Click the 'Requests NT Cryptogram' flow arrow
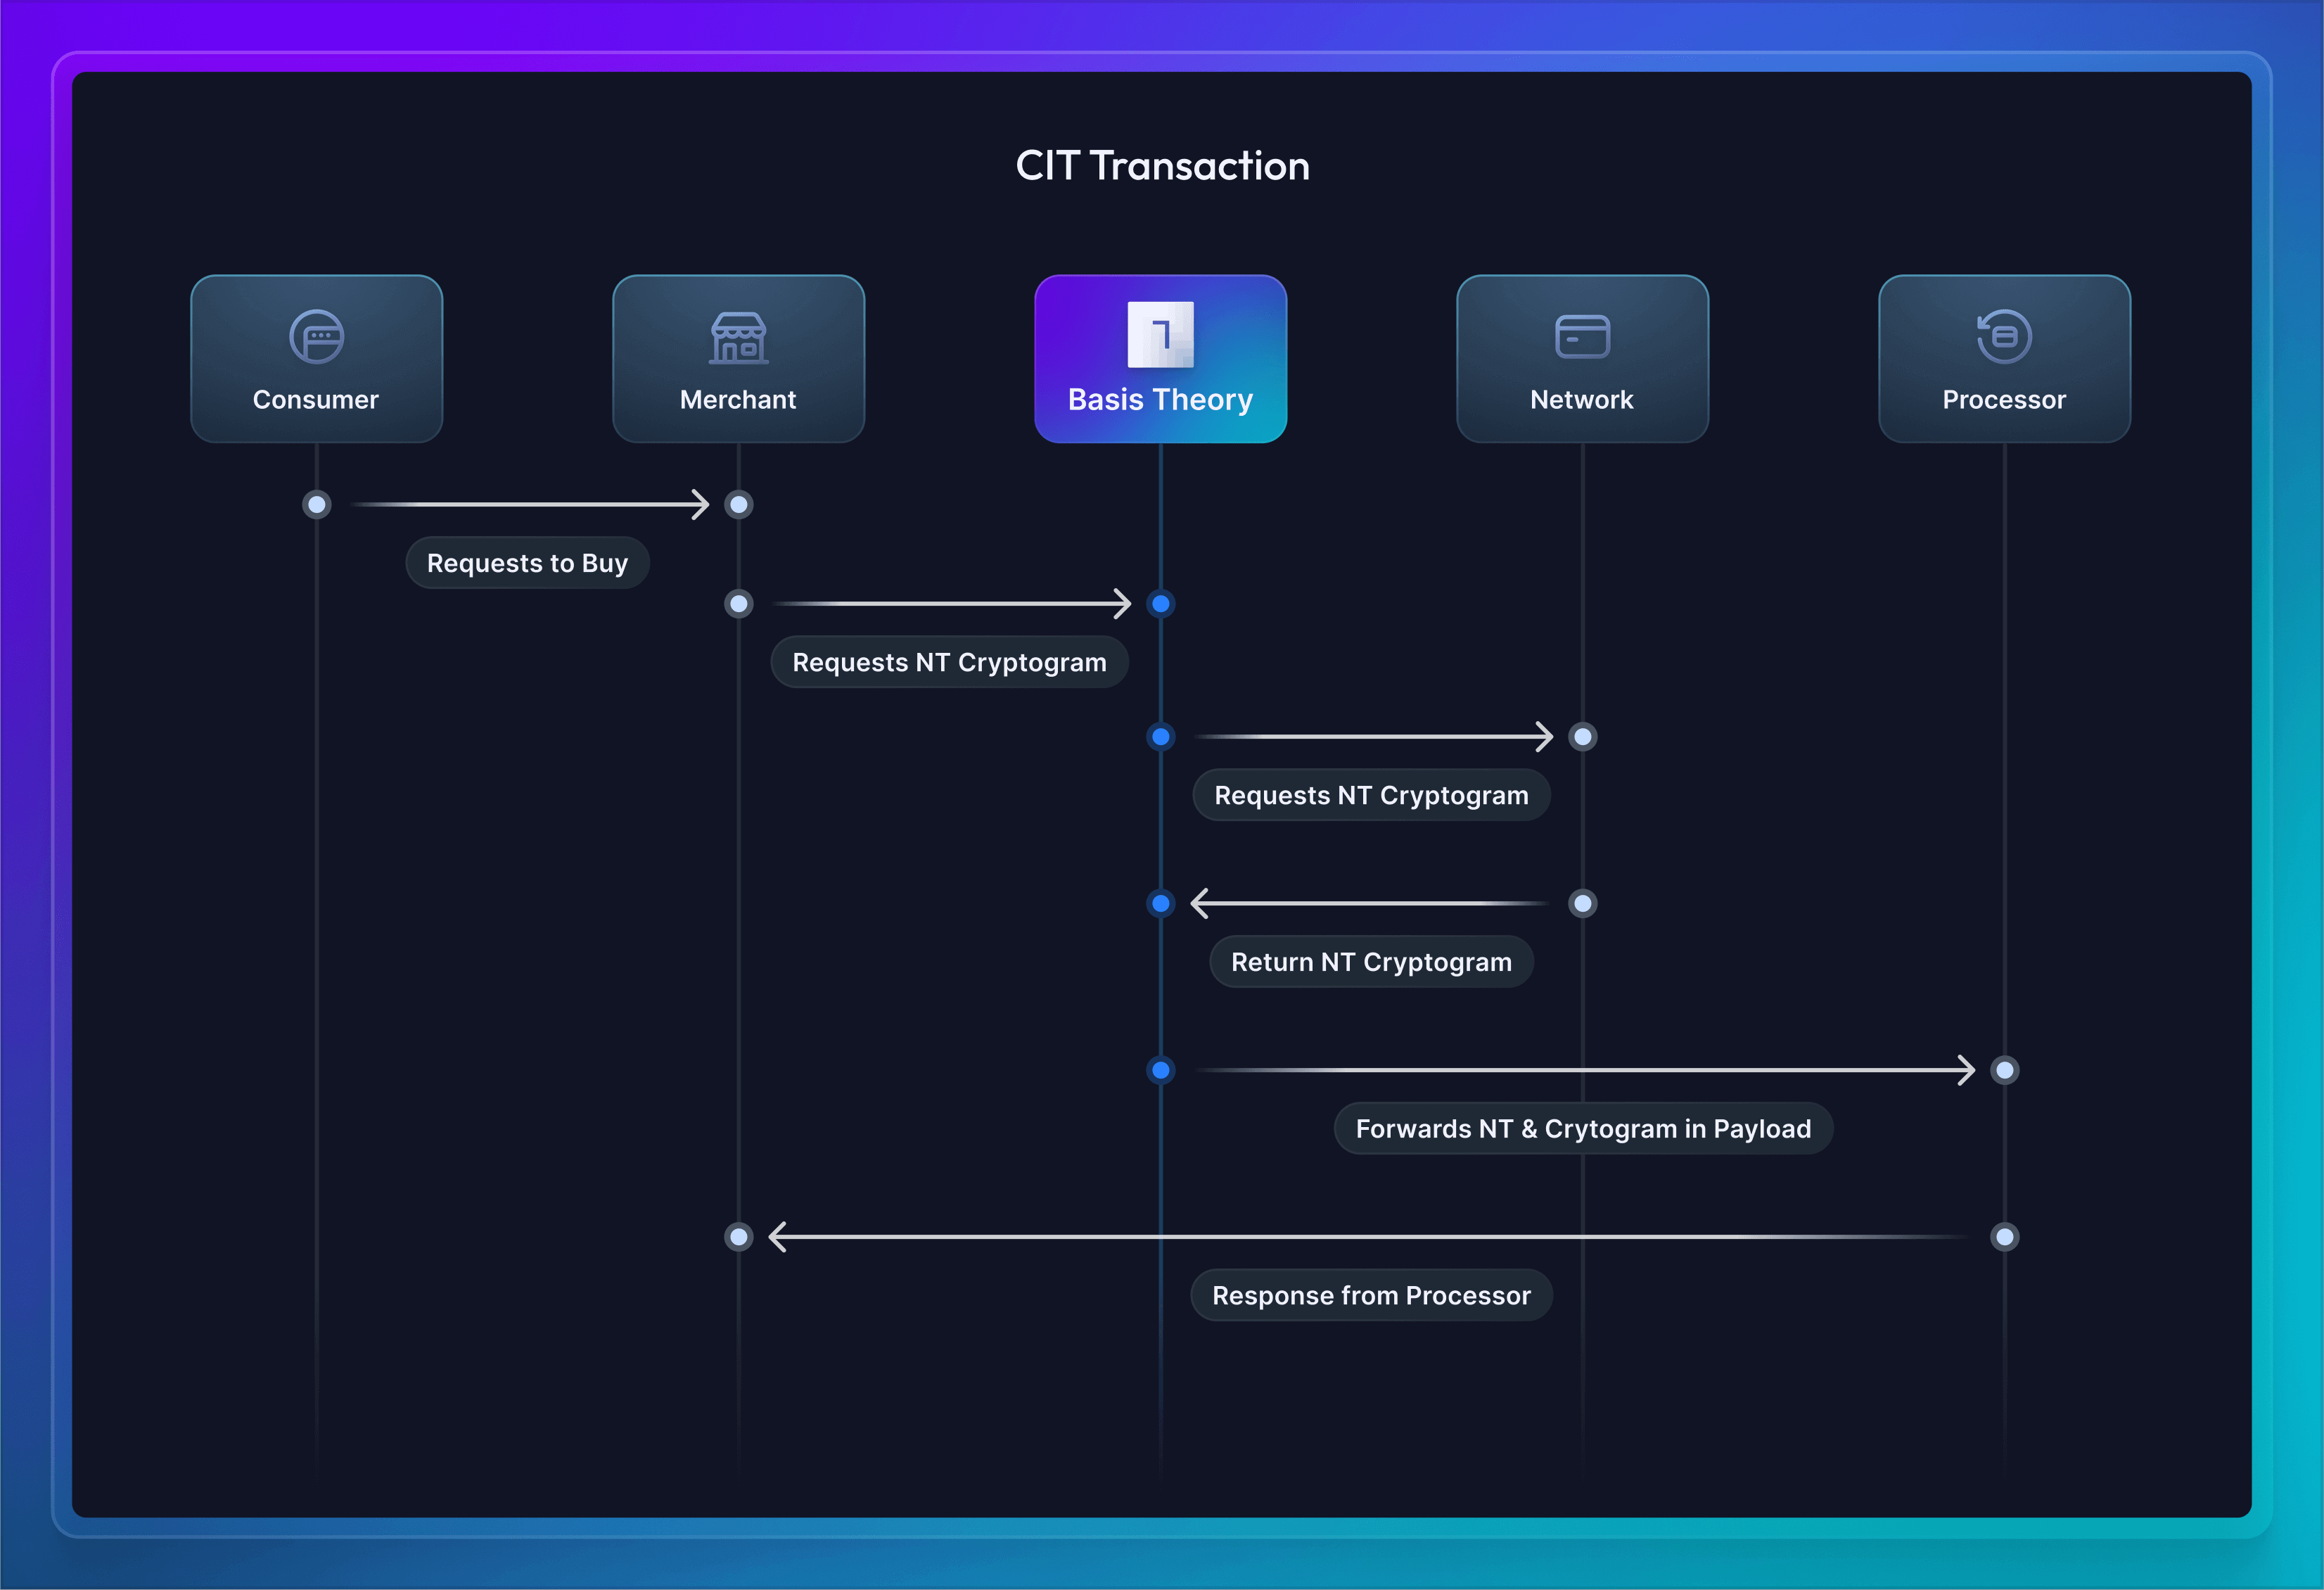The width and height of the screenshot is (2324, 1590). pyautogui.click(x=947, y=602)
